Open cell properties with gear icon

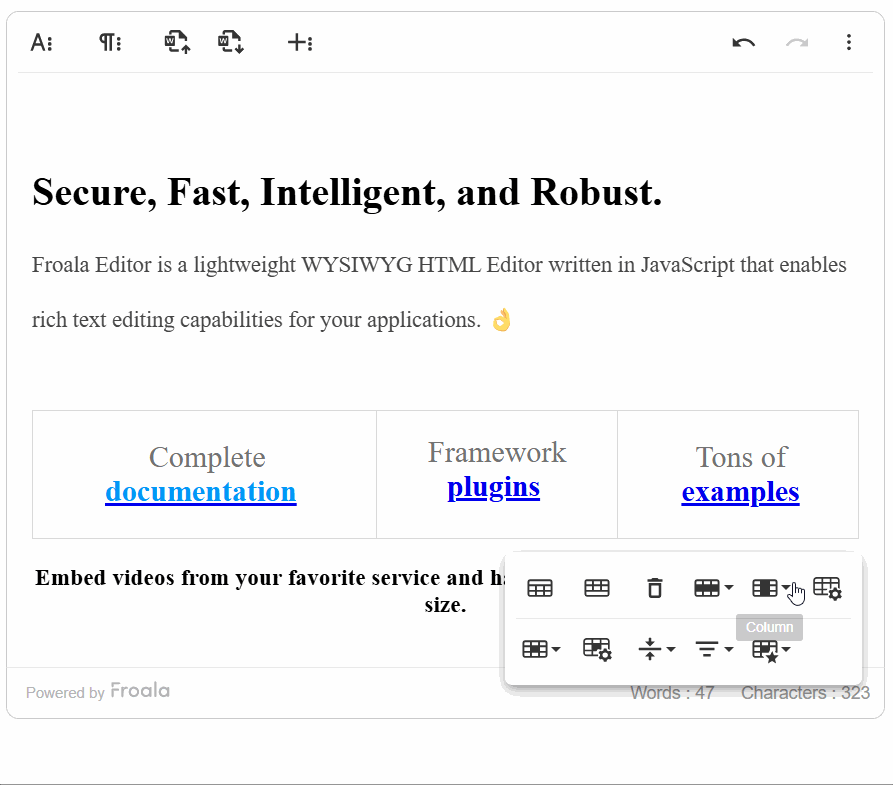(597, 649)
